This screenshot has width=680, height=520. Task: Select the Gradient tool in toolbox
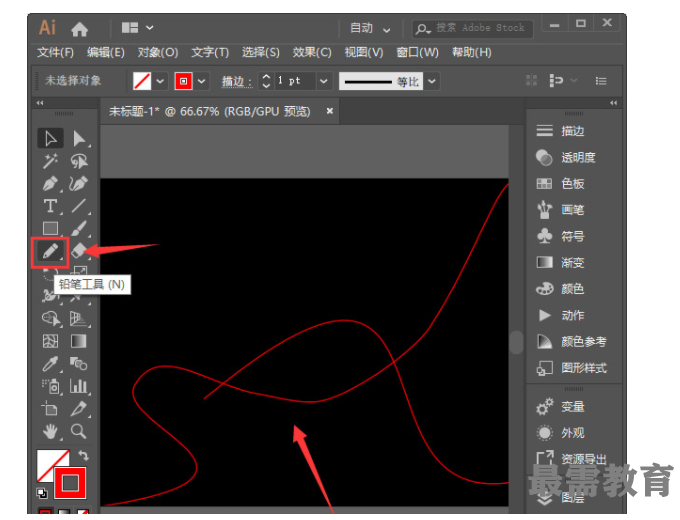click(79, 341)
